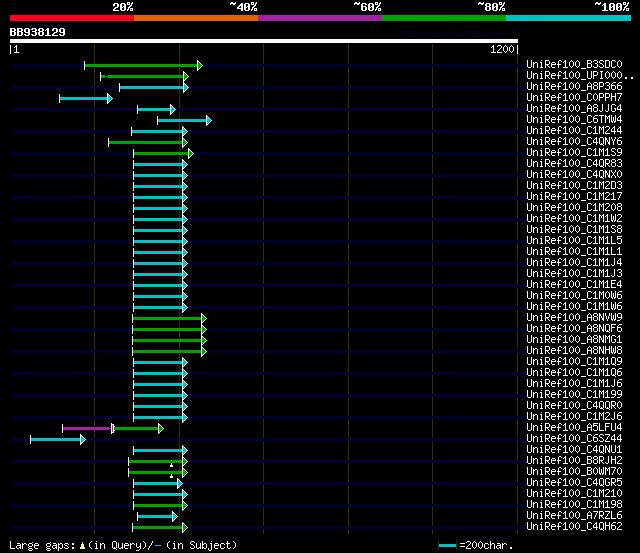The image size is (640, 553).
Task: Select the UniRef100_C6SZ44 label
Action: click(574, 439)
